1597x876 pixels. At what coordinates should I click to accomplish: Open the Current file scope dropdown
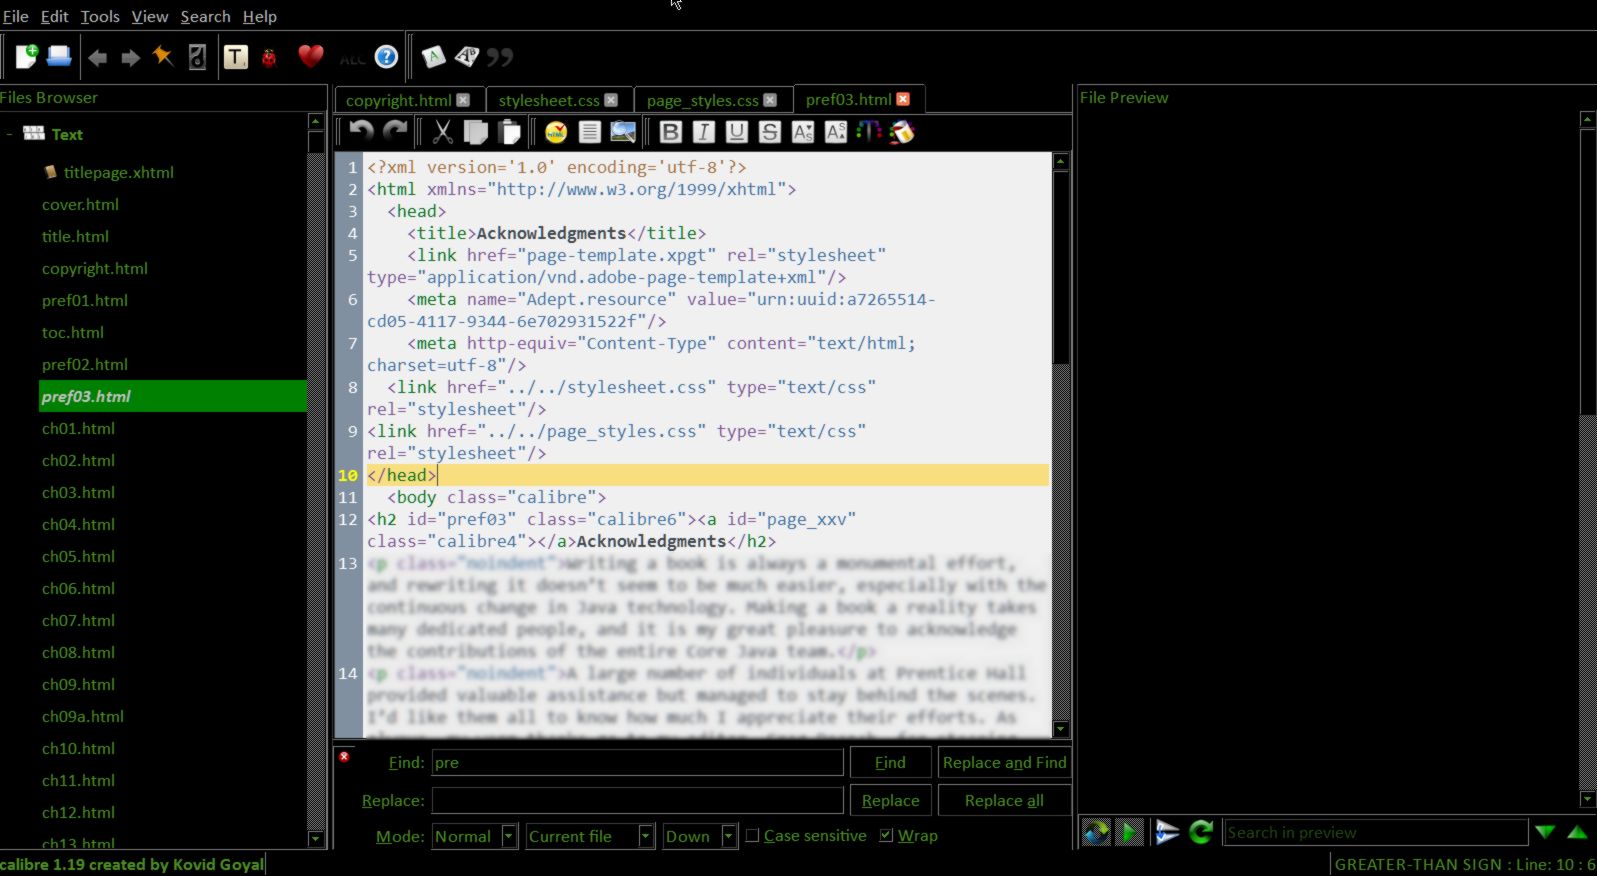[590, 836]
